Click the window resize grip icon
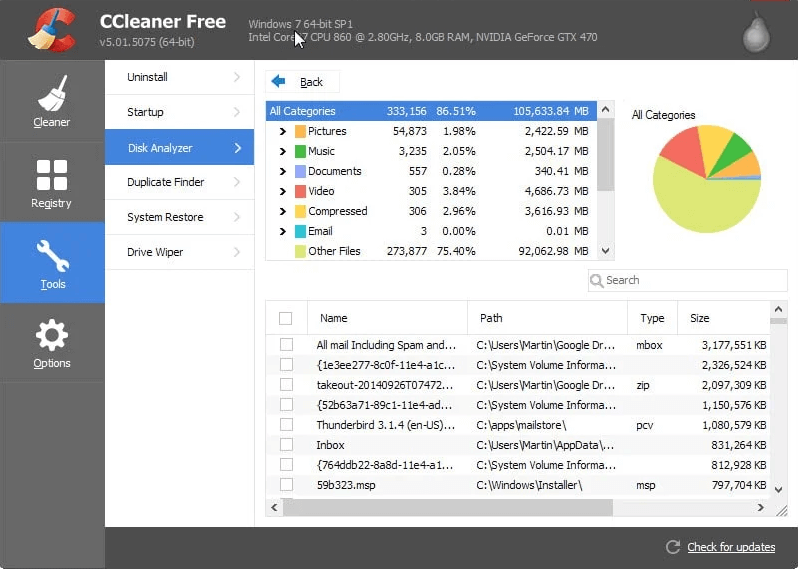The height and width of the screenshot is (569, 798). pos(782,510)
